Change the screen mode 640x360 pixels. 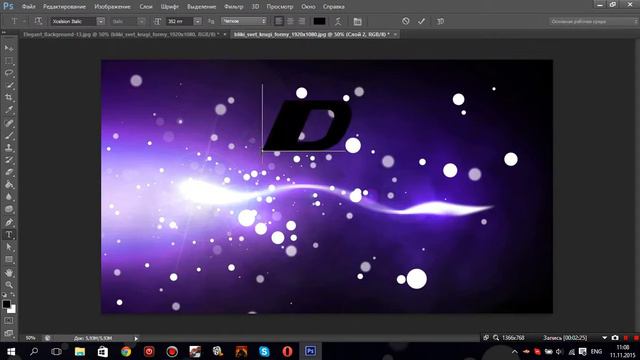coord(9,333)
